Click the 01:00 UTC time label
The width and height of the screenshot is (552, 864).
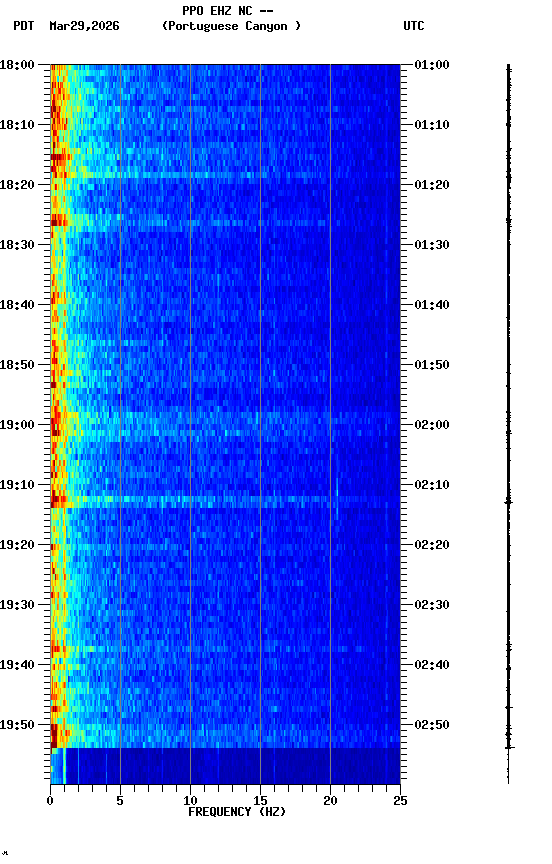point(432,65)
